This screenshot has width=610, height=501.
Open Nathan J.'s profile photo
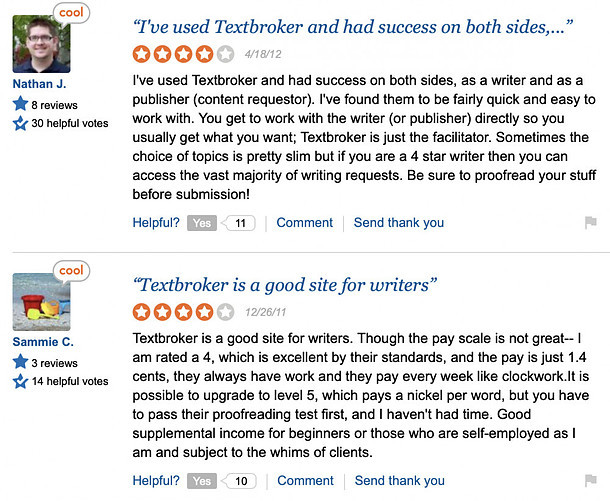point(41,44)
